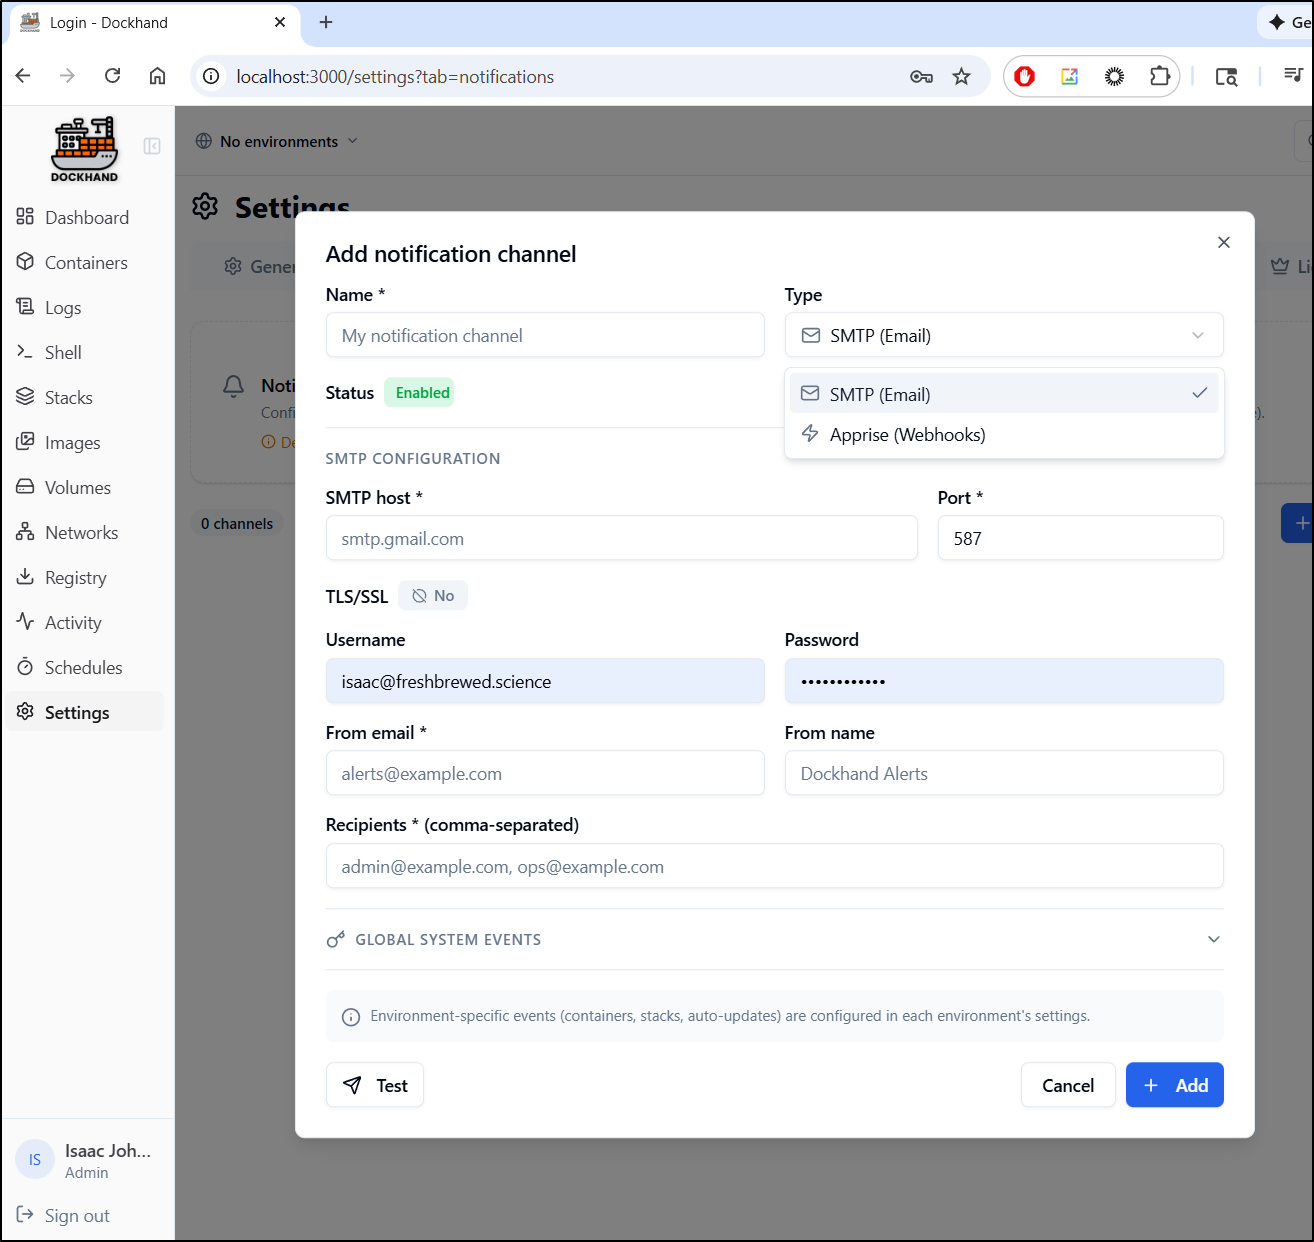Click the Test button

375,1085
